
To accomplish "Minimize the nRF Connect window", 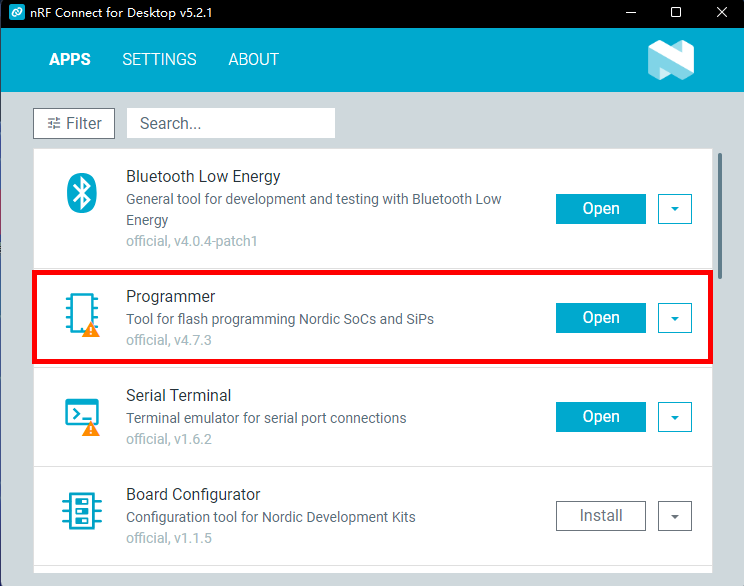I will click(x=631, y=12).
